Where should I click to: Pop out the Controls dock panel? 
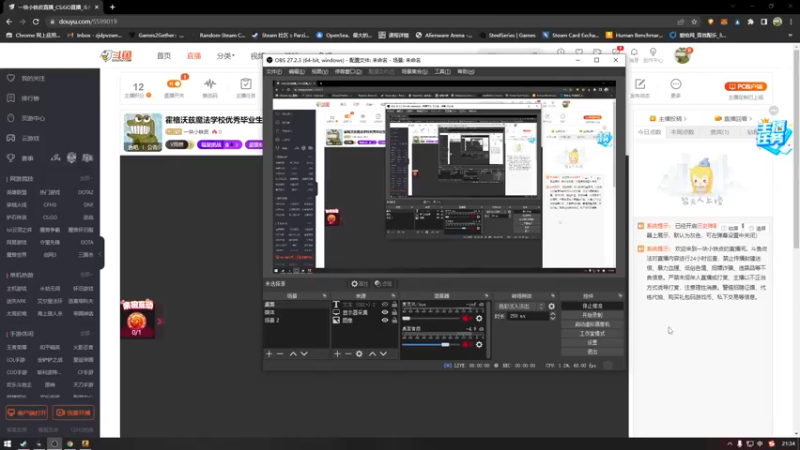[x=620, y=296]
